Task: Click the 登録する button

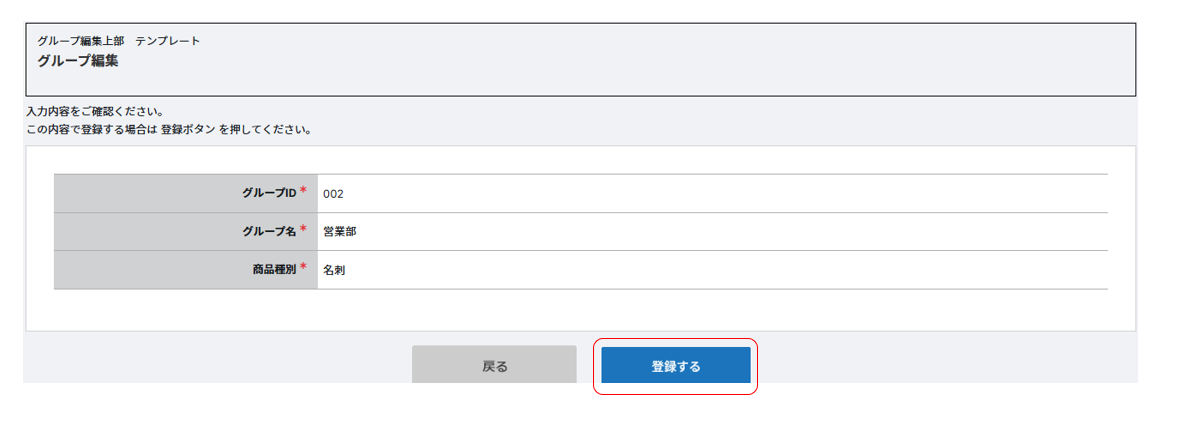Action: point(675,366)
